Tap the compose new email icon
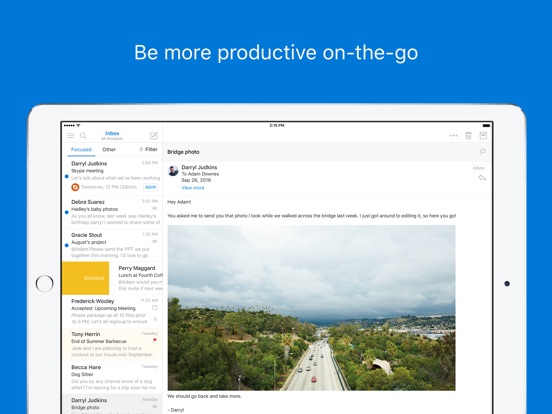 pos(154,136)
